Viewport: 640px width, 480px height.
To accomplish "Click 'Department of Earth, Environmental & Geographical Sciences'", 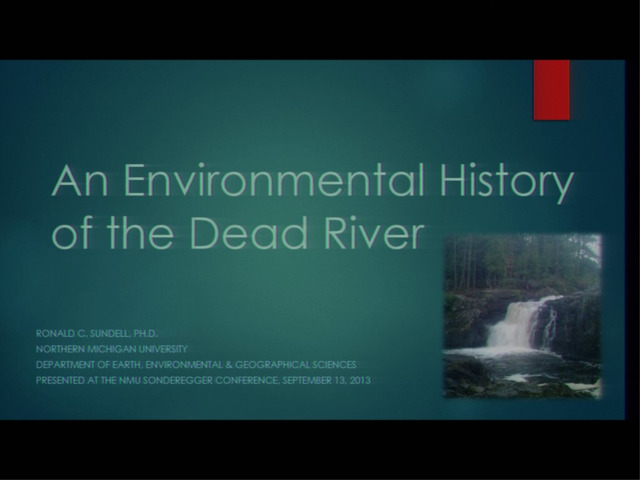I will click(x=196, y=364).
